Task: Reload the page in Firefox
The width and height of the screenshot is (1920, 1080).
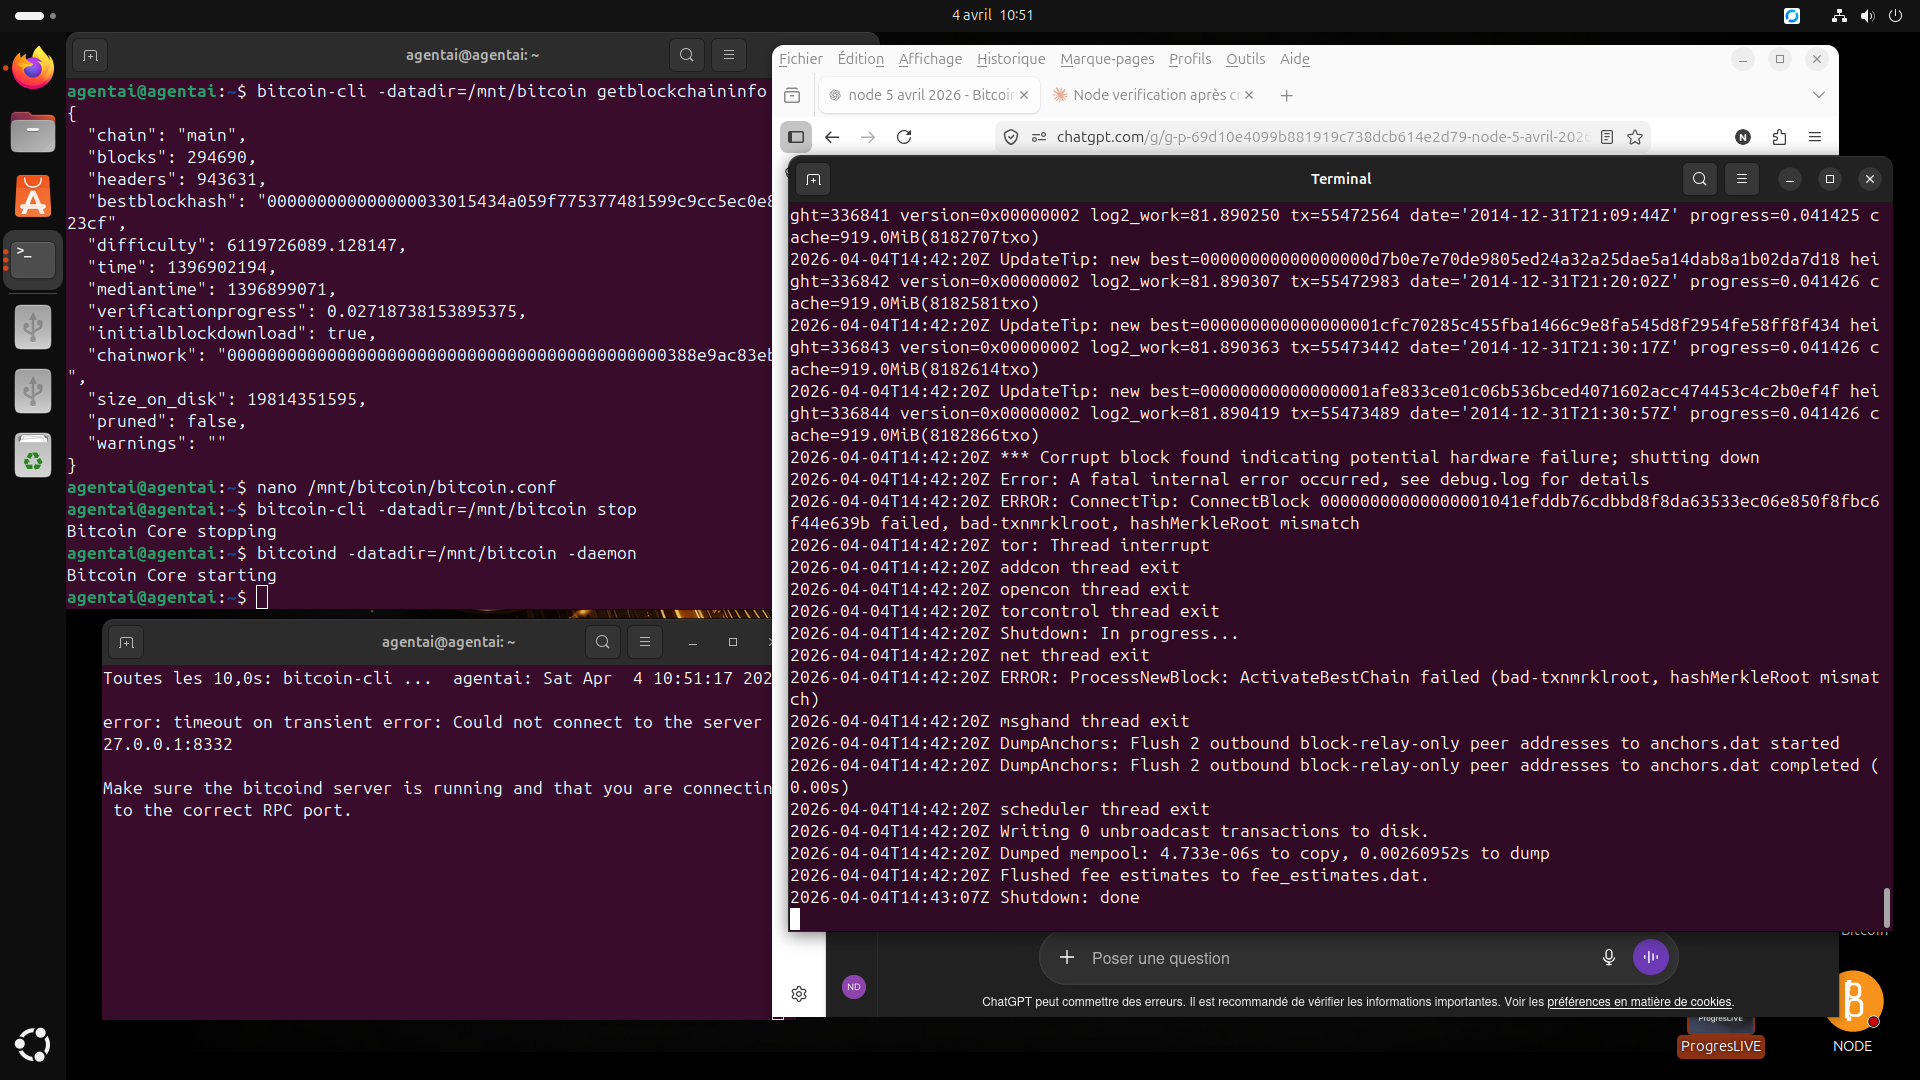Action: (904, 137)
